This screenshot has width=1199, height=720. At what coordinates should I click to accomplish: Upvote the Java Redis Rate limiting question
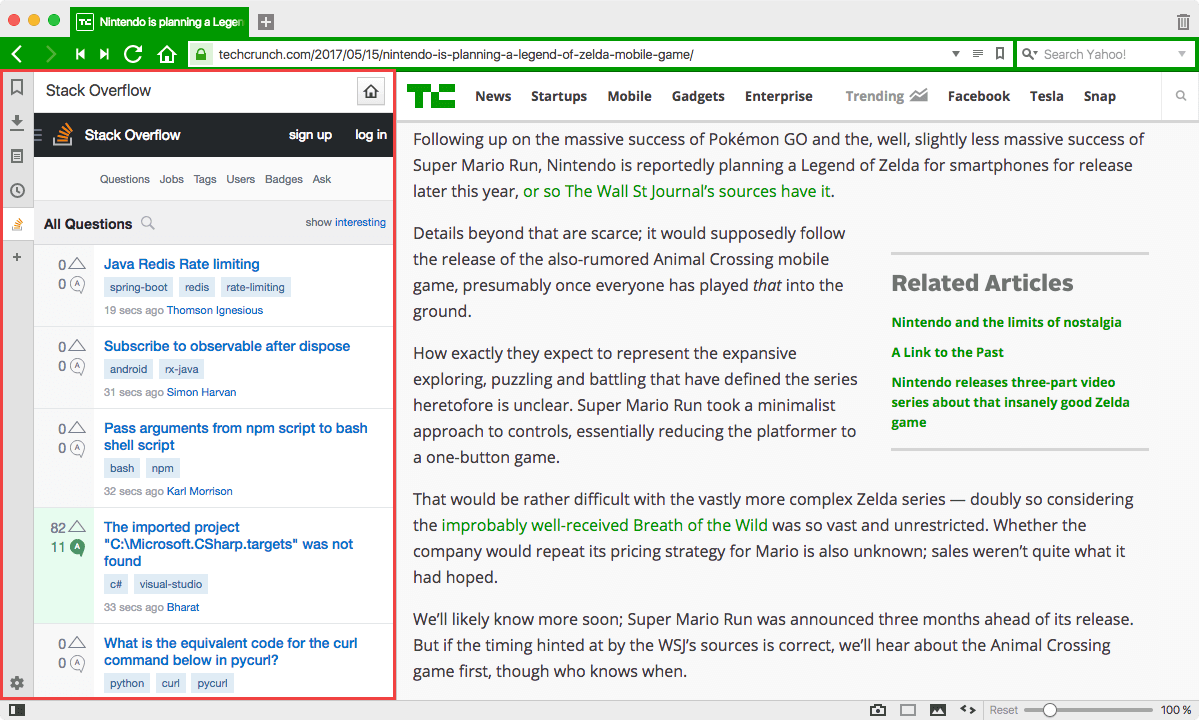77,264
